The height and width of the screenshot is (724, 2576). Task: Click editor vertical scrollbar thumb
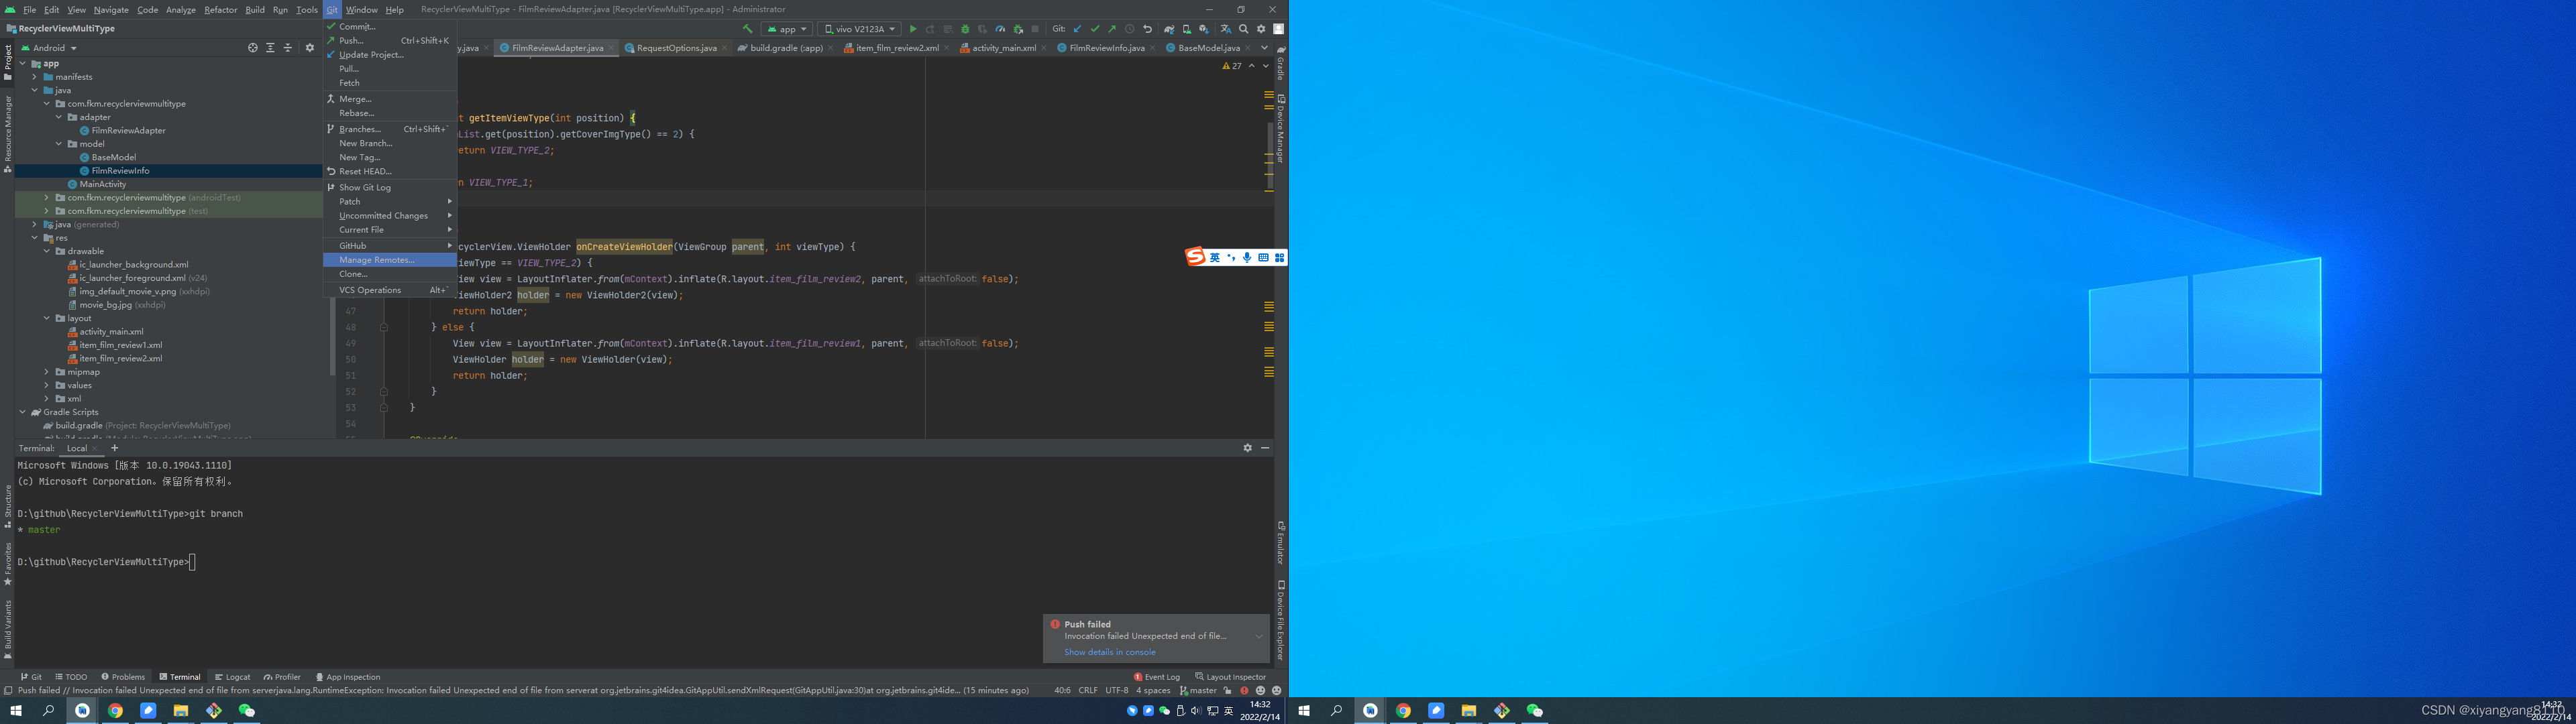point(1270,155)
